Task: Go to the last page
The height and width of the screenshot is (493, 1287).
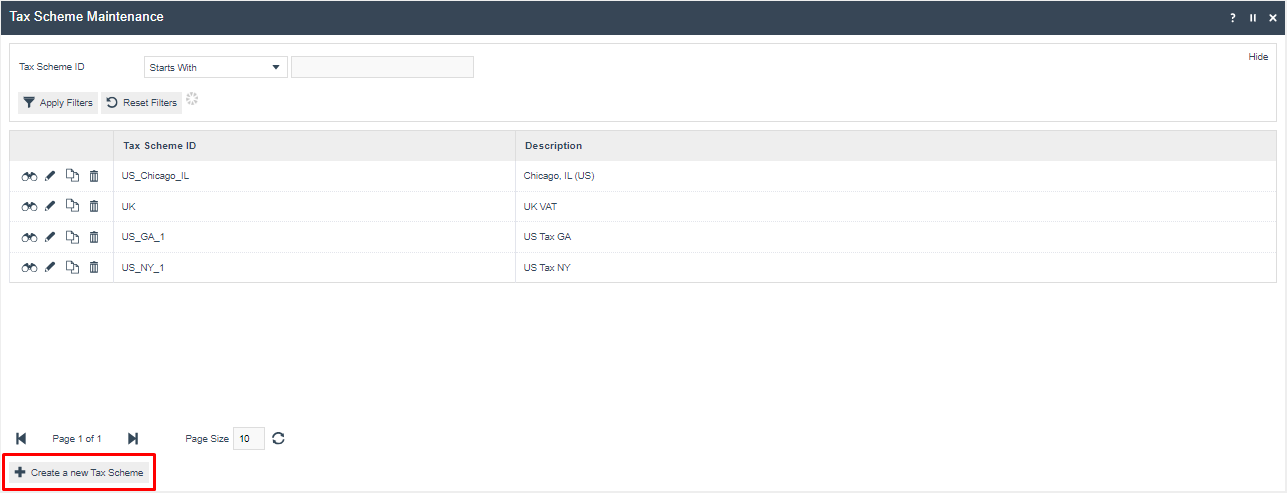Action: click(x=133, y=439)
